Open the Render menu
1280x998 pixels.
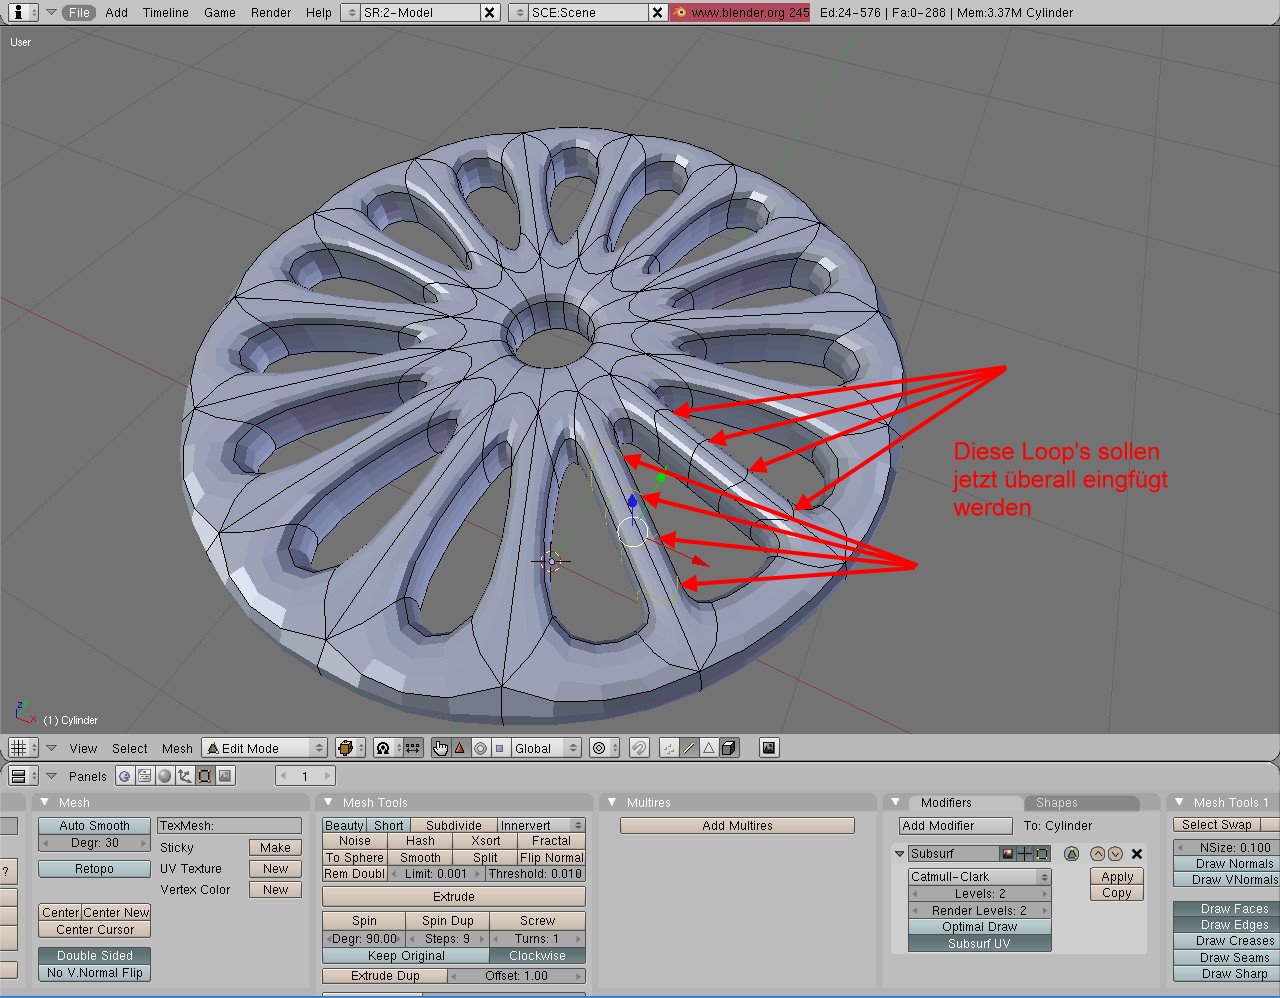tap(270, 13)
